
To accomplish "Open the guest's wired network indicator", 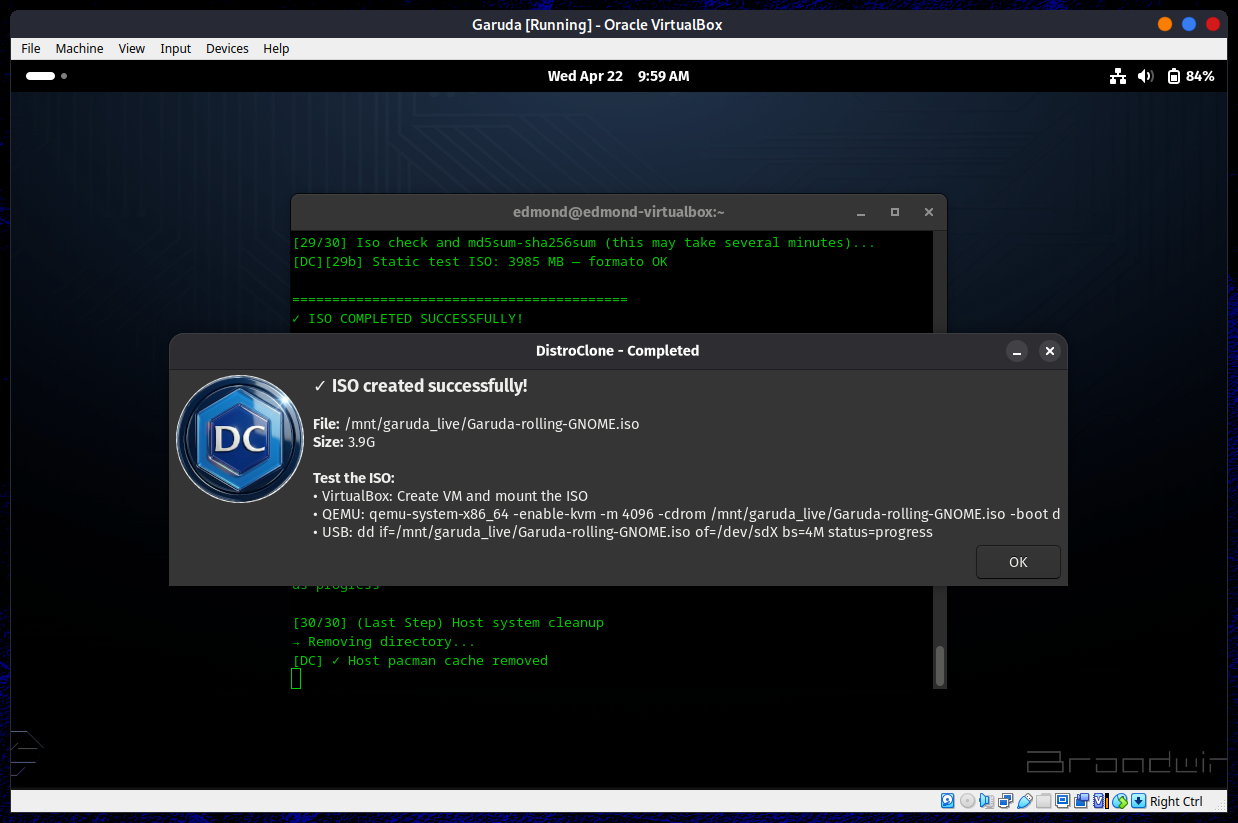I will pos(1118,76).
